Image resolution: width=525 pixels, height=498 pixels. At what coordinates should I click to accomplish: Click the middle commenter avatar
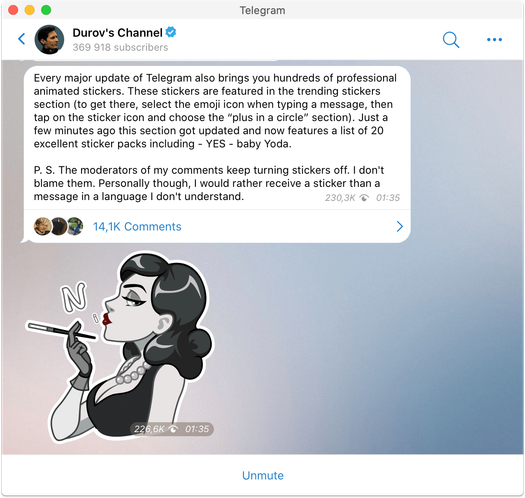pos(59,226)
